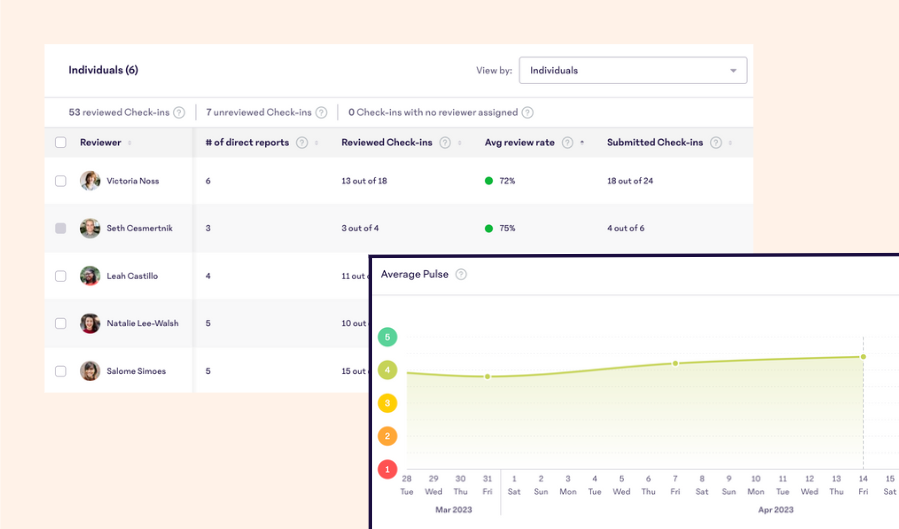Sort by Reviewed Check-ins arrow
Screen dimensions: 899x529
click(x=460, y=143)
